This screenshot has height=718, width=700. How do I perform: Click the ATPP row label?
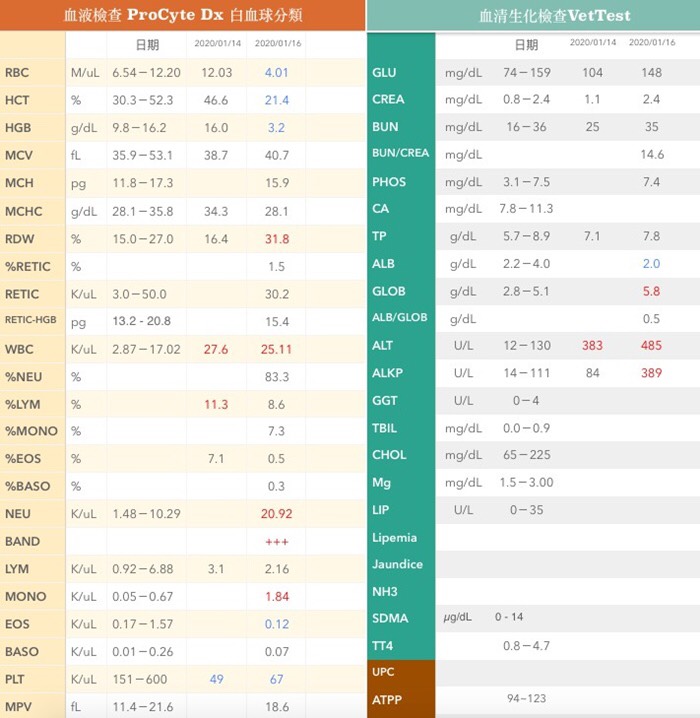(x=387, y=699)
